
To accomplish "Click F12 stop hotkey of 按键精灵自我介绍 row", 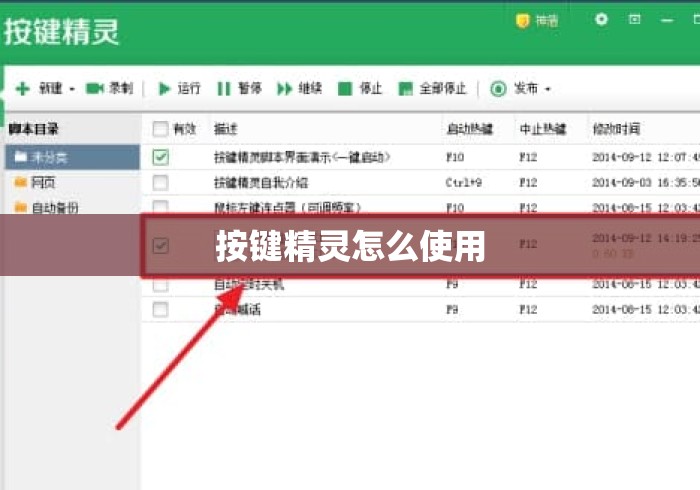I will [x=528, y=183].
